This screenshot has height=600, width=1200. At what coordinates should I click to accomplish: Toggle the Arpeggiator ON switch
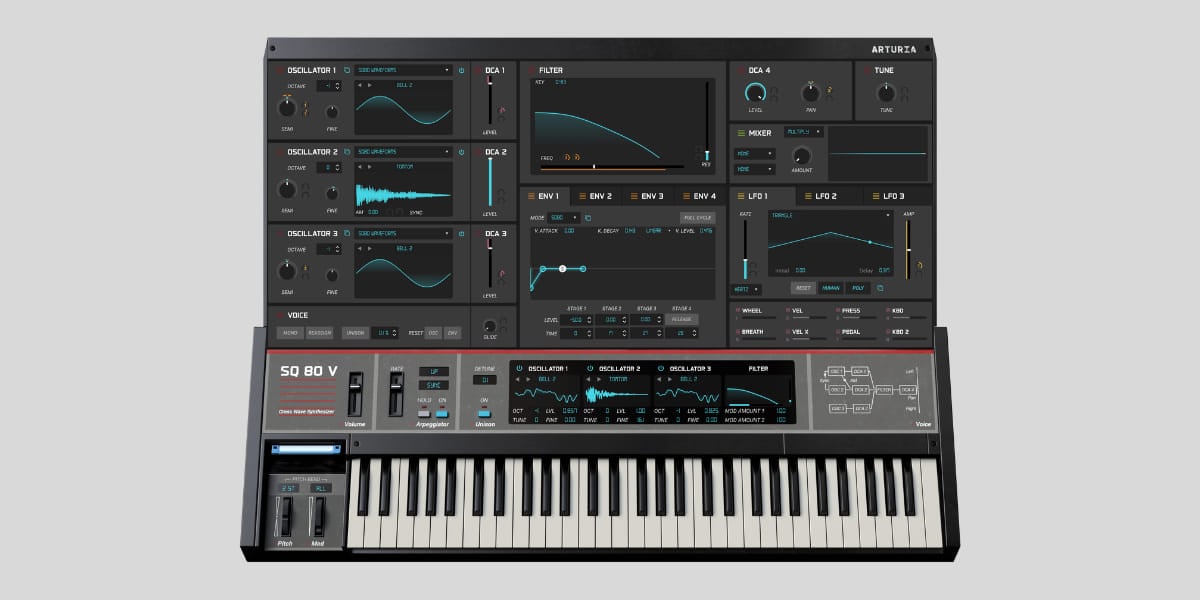pyautogui.click(x=442, y=411)
